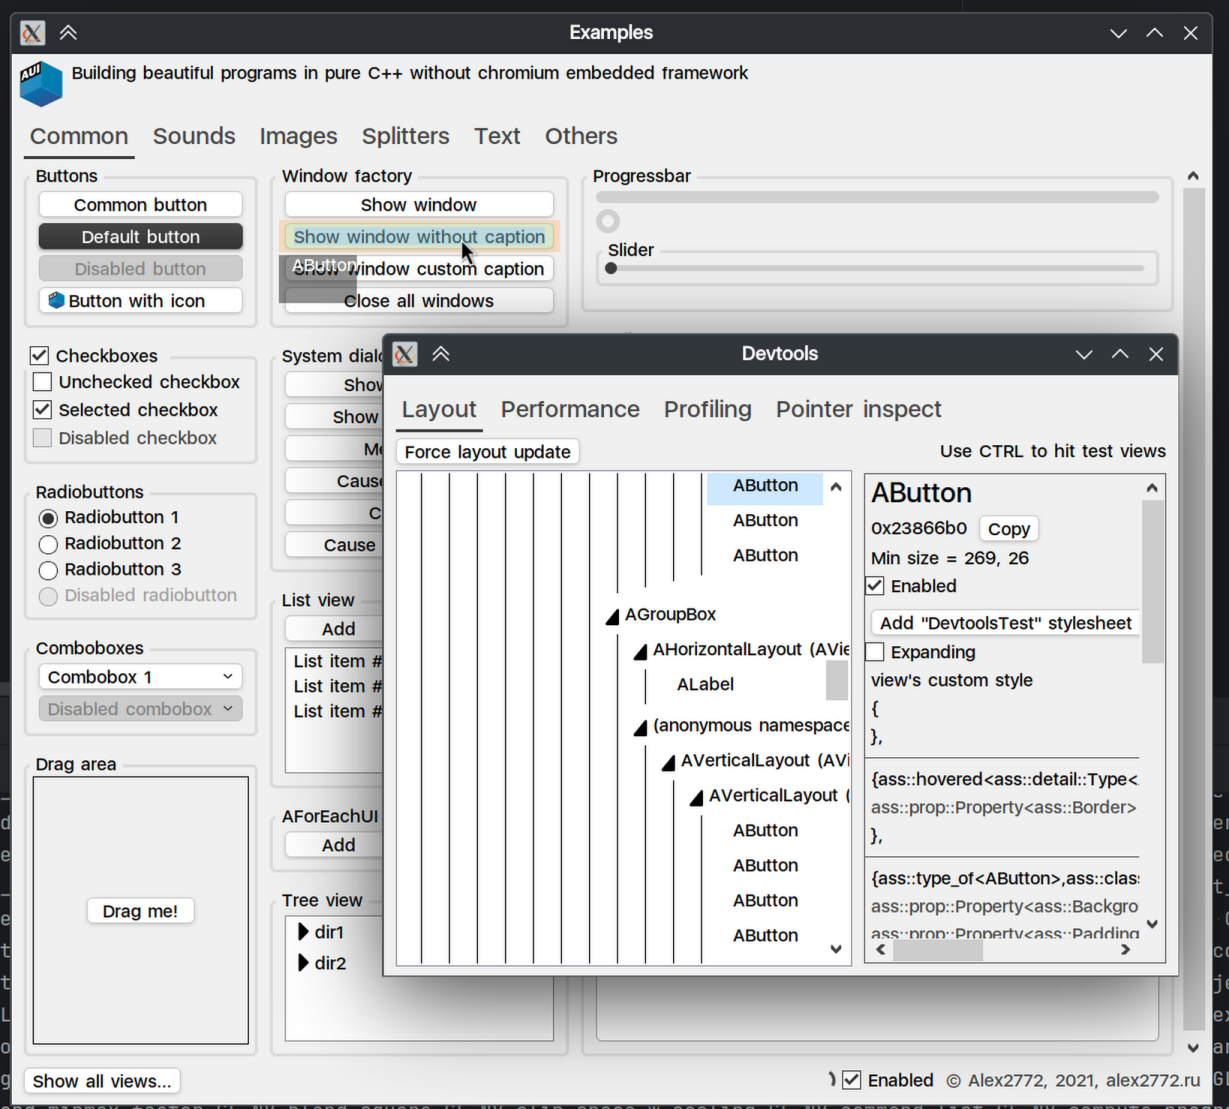Select ALabel node in Devtools tree
Image resolution: width=1229 pixels, height=1109 pixels.
705,685
